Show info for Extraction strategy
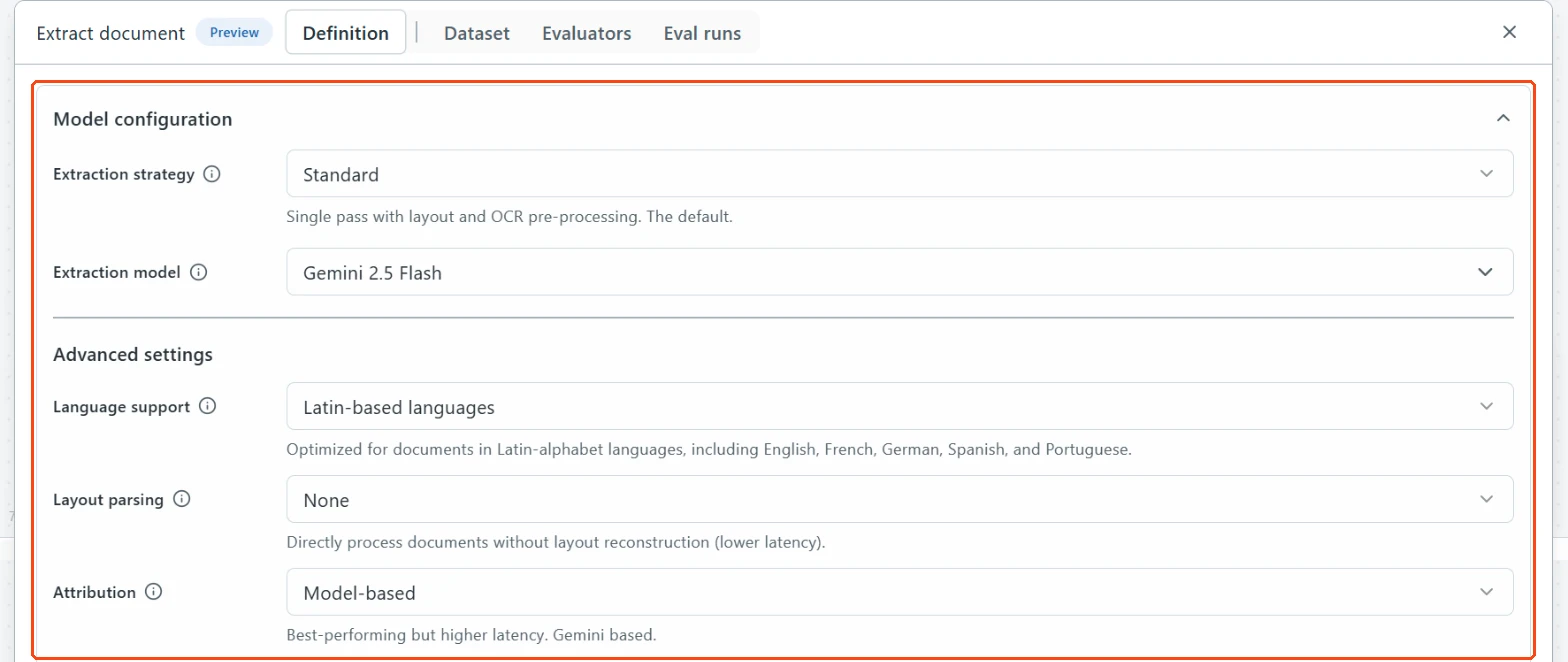 click(x=211, y=174)
